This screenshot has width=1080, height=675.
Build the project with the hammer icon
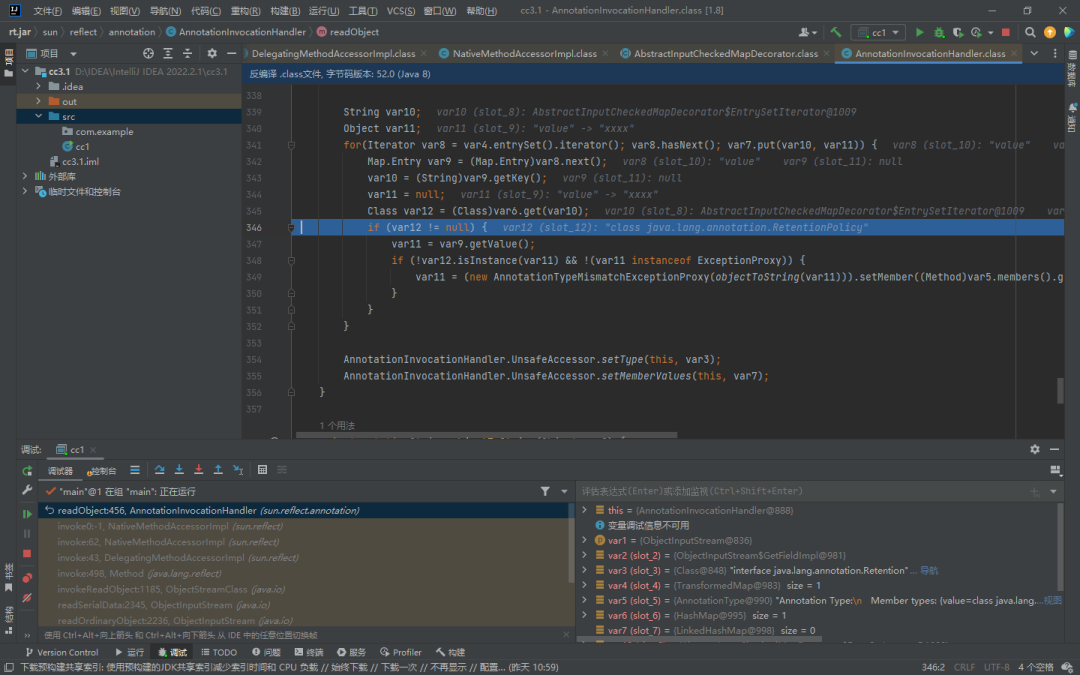(835, 32)
